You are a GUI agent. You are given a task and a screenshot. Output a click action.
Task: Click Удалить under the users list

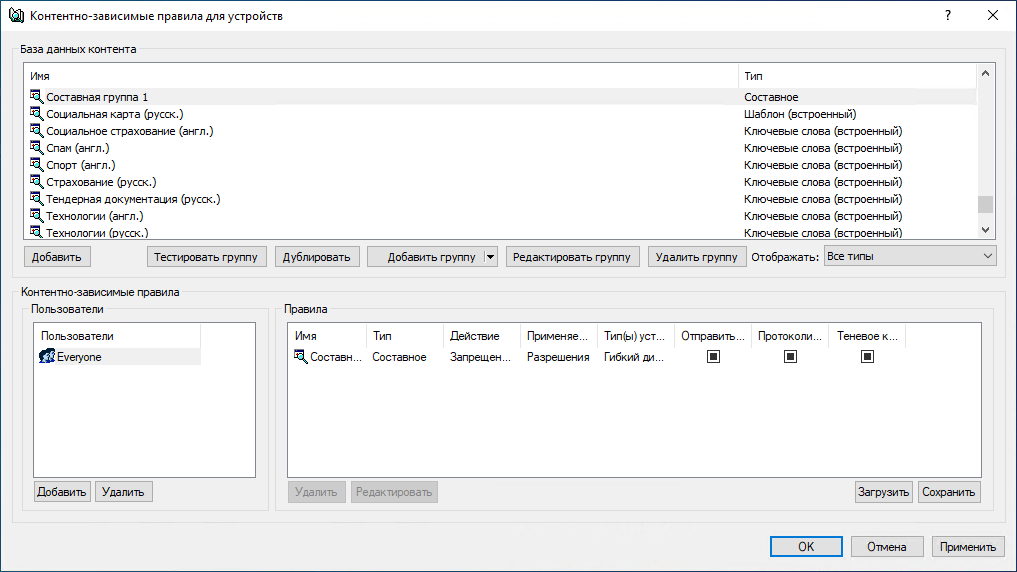coord(123,492)
